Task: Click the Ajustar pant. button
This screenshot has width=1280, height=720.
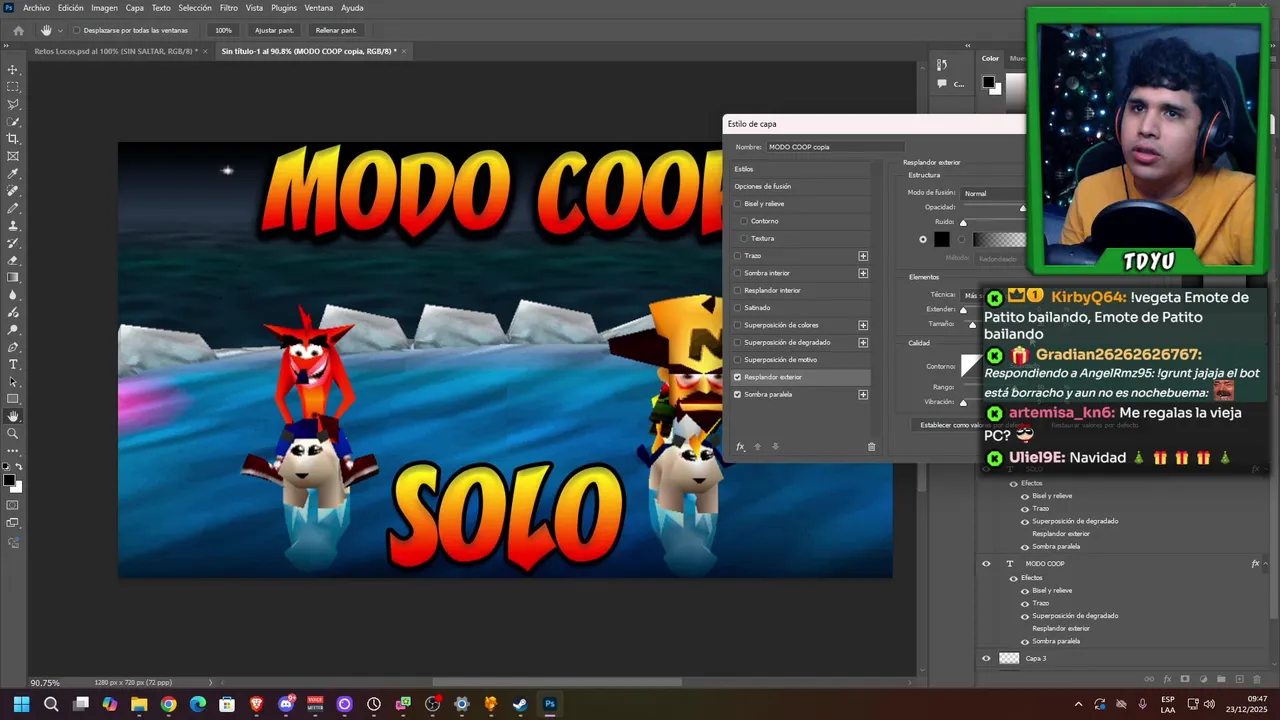Action: coord(274,30)
